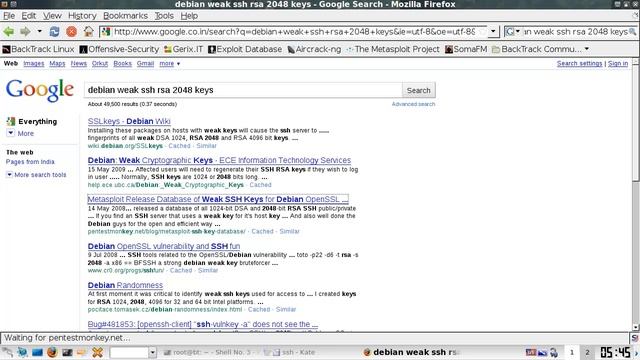Open the Help menu
Screen dimensions: 640x360
point(189,16)
